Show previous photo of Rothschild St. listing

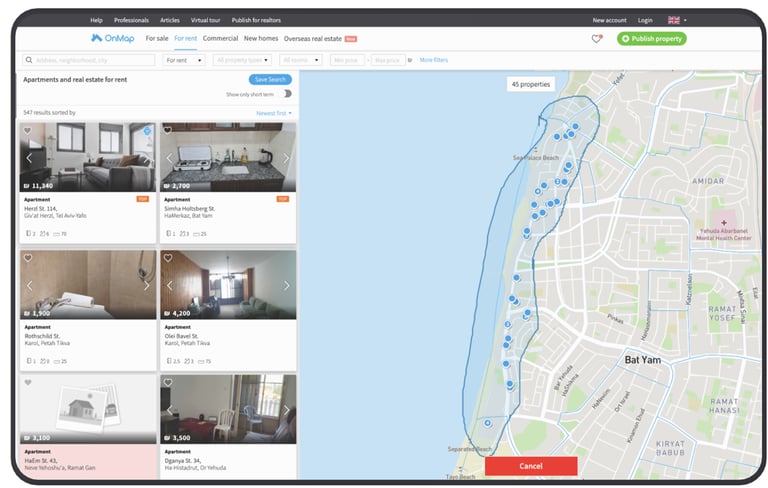point(29,285)
